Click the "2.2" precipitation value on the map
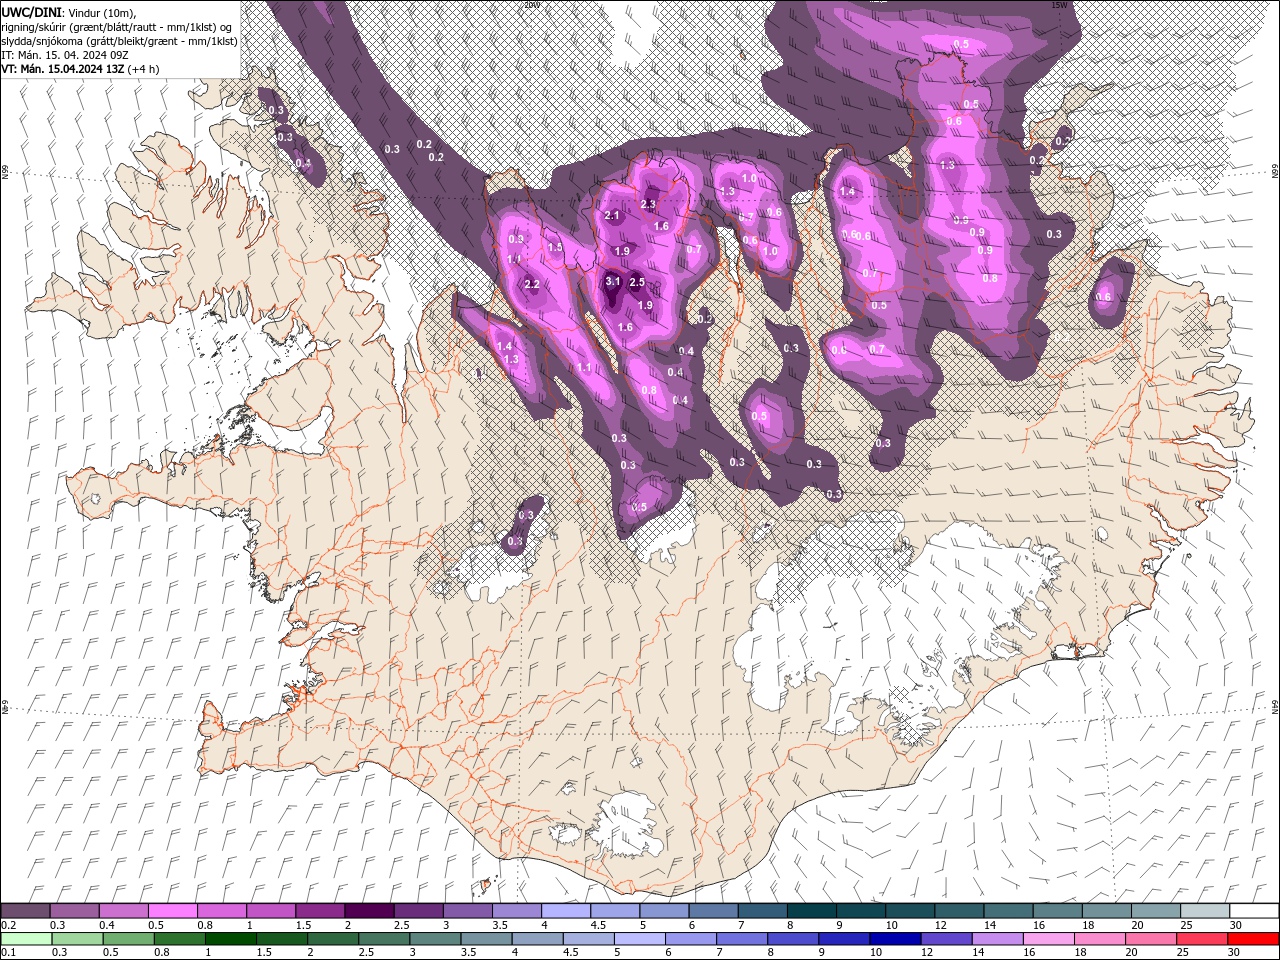Viewport: 1280px width, 960px height. [x=532, y=285]
